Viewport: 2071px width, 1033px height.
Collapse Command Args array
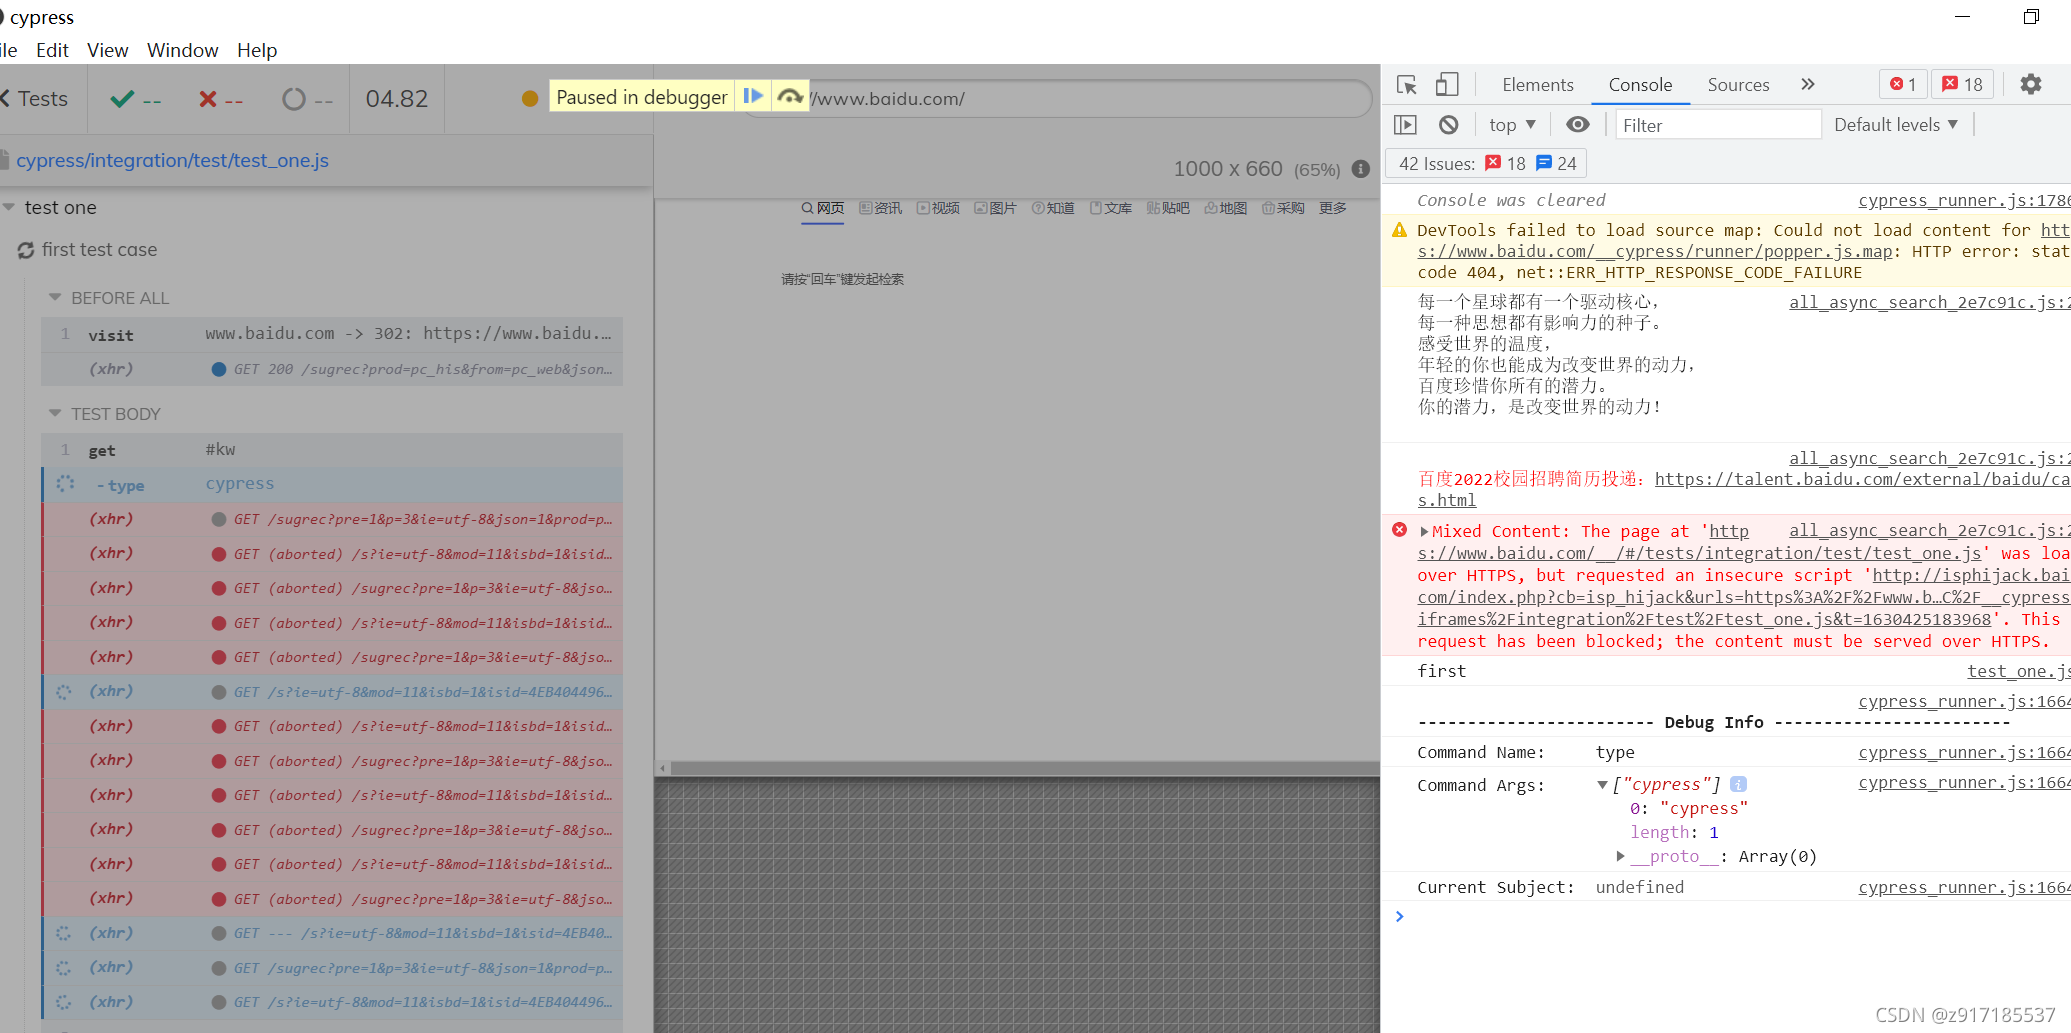click(x=1602, y=785)
